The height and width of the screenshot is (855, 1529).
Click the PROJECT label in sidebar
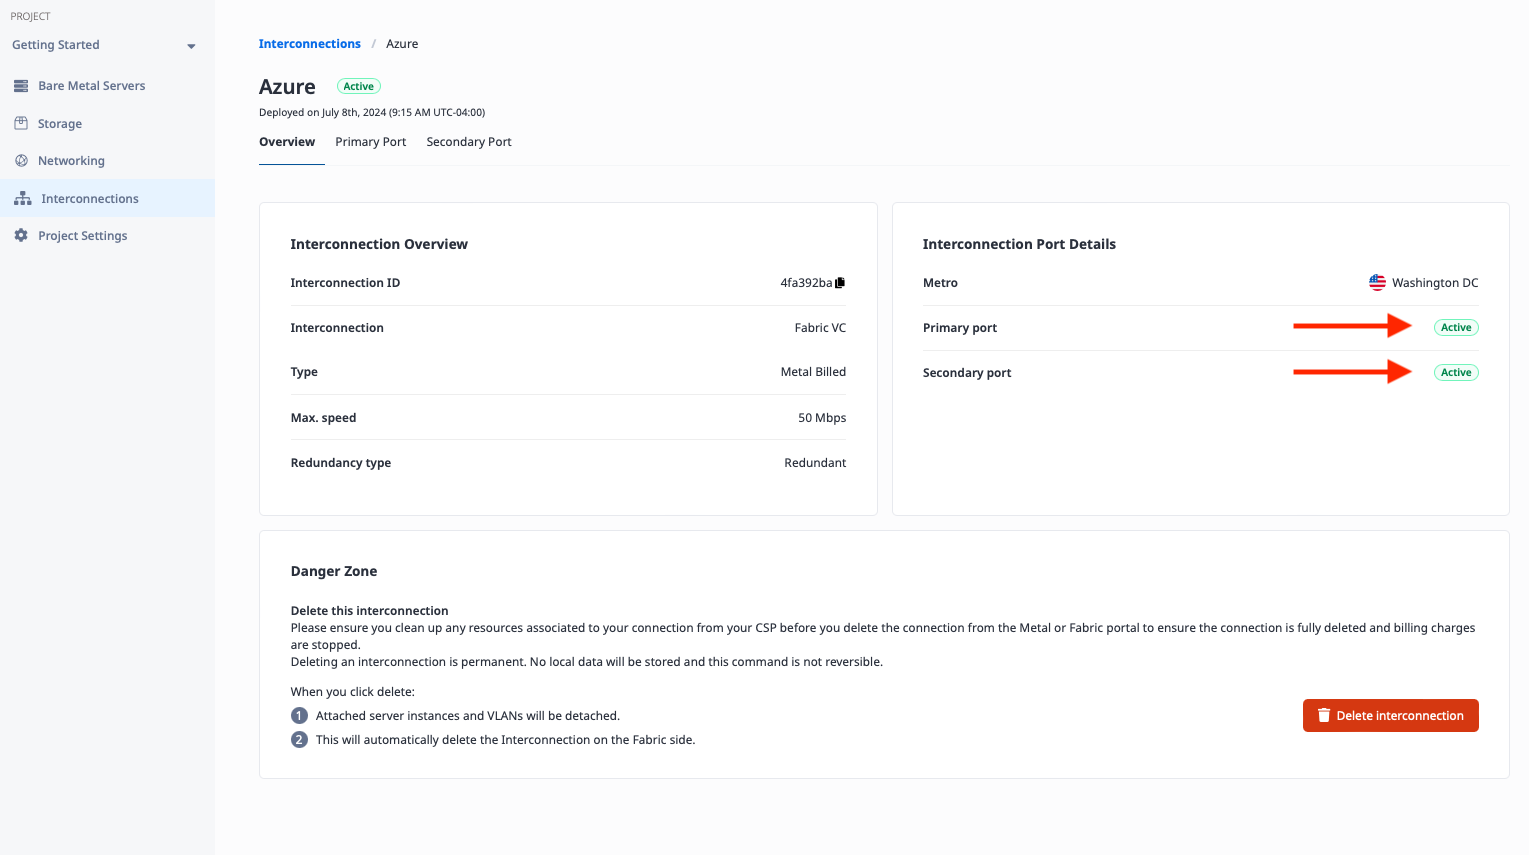click(30, 17)
